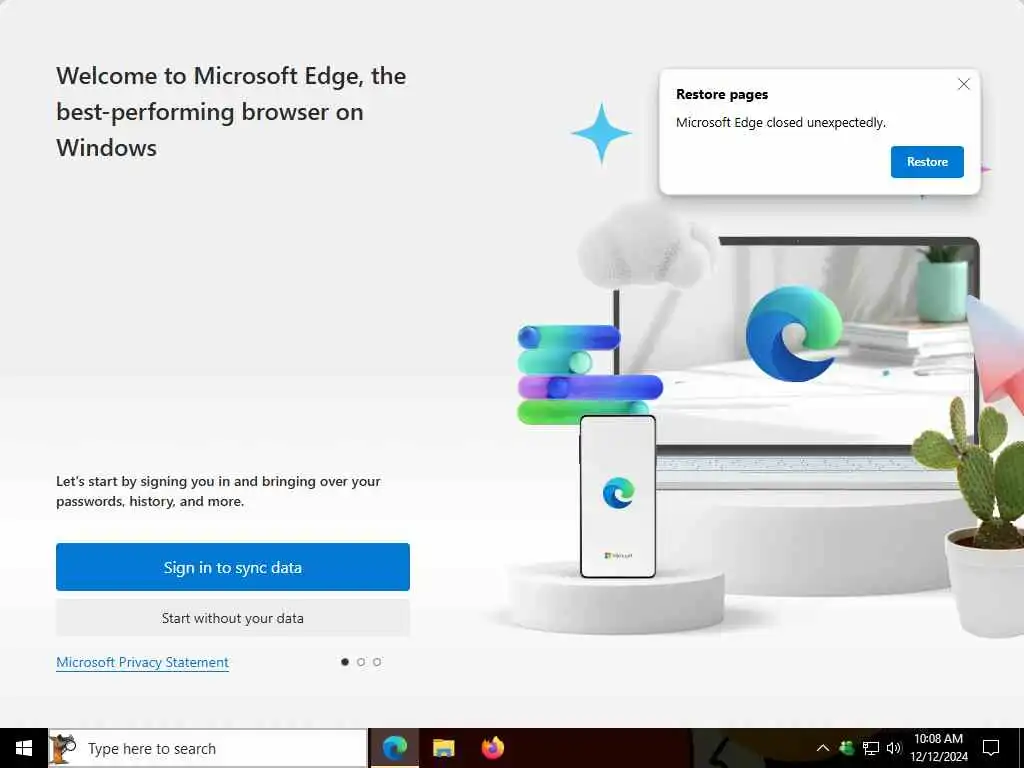
Task: Open the Microsoft Privacy Statement link
Action: click(142, 662)
